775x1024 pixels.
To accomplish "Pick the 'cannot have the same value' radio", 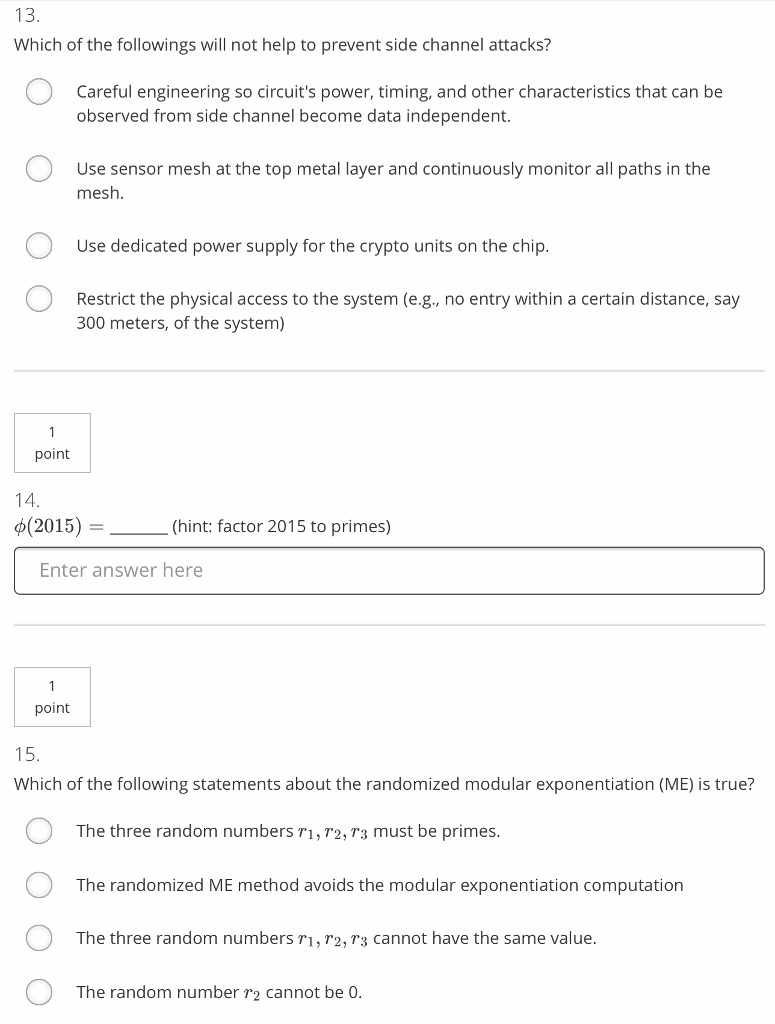I will pyautogui.click(x=39, y=938).
